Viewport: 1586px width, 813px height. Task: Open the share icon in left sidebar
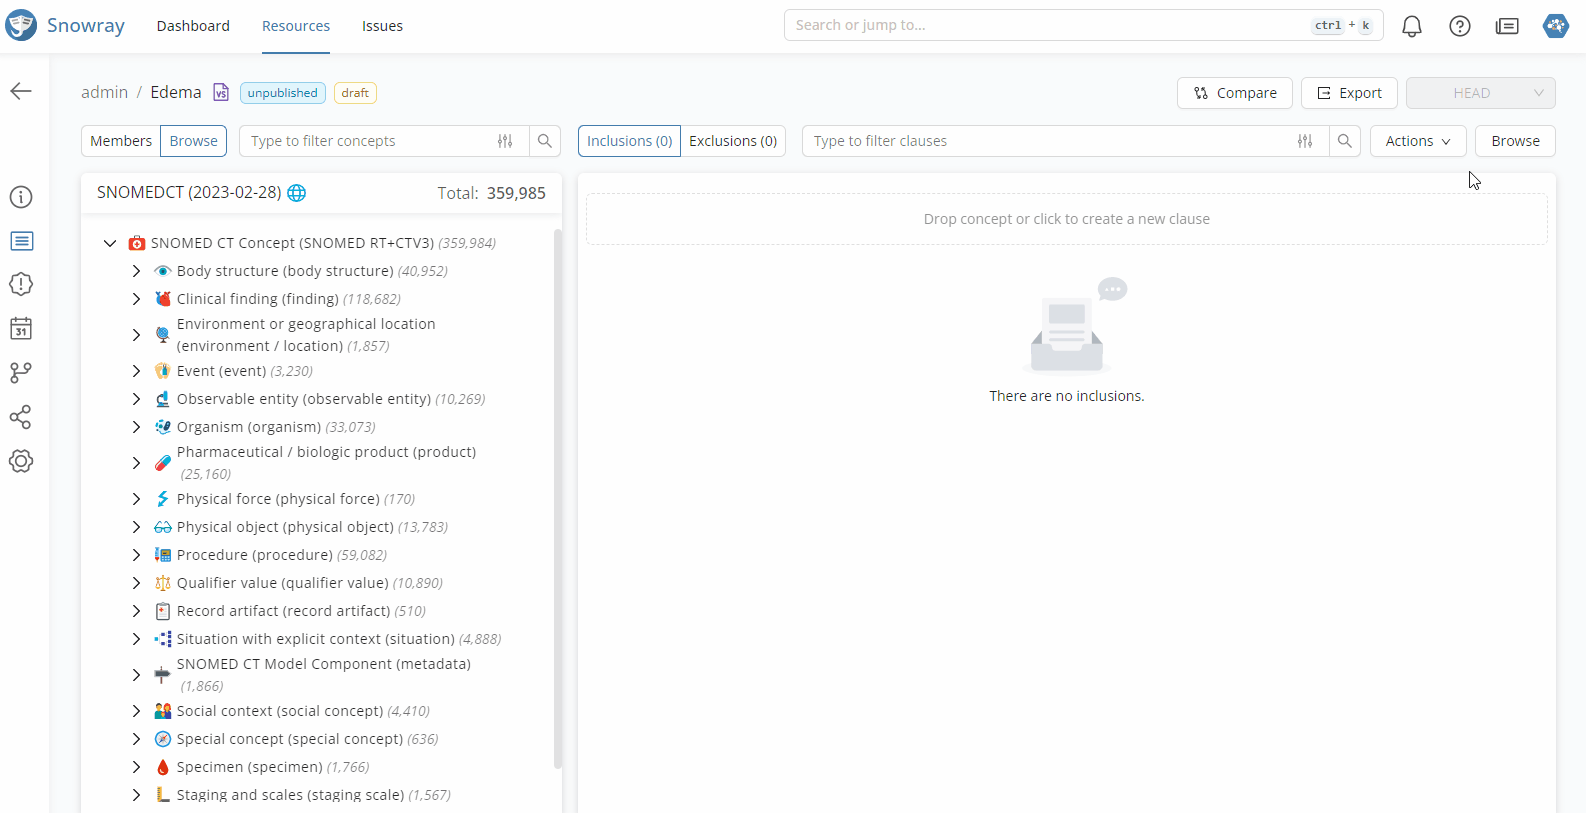pyautogui.click(x=21, y=417)
